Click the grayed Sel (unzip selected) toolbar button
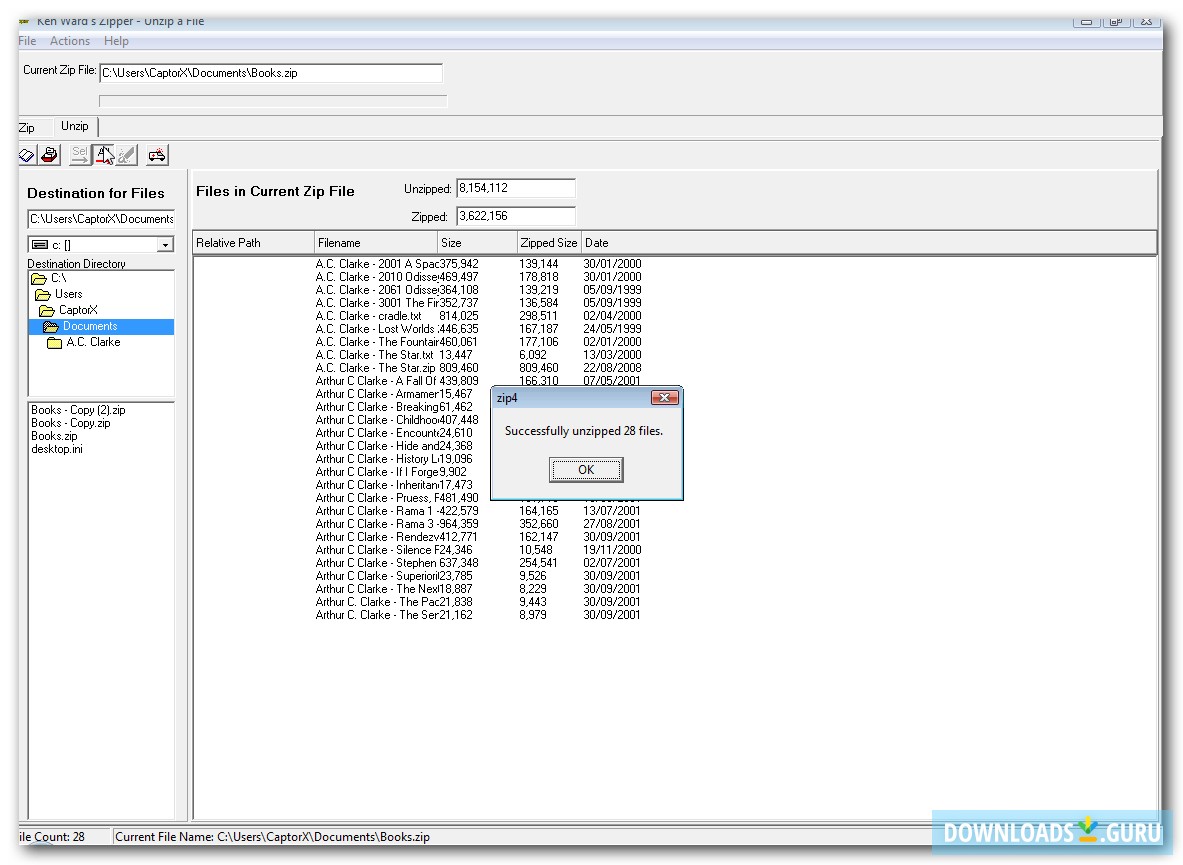 [x=79, y=155]
